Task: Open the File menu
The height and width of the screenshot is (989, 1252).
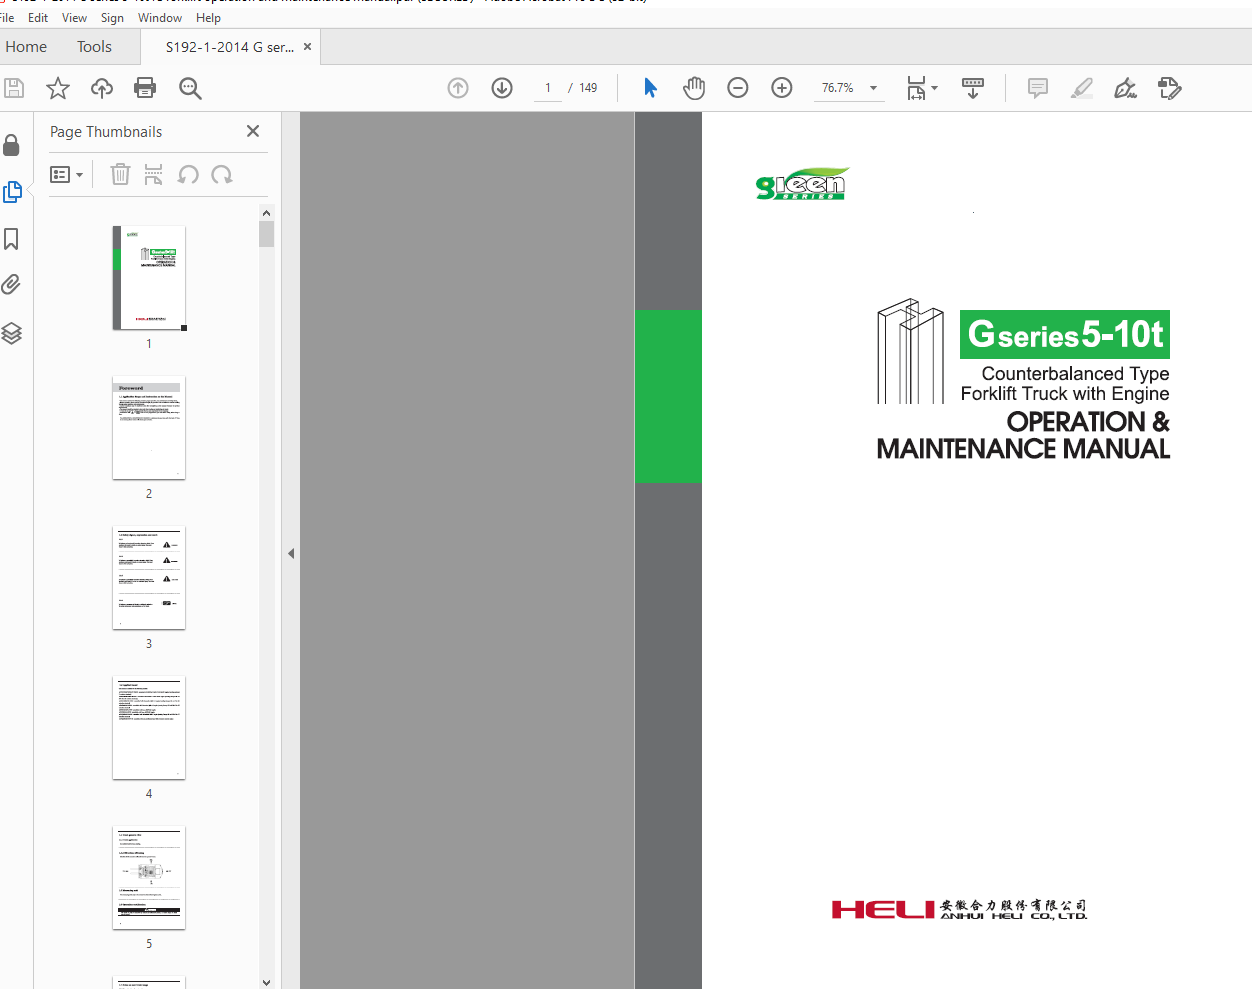Action: (7, 18)
